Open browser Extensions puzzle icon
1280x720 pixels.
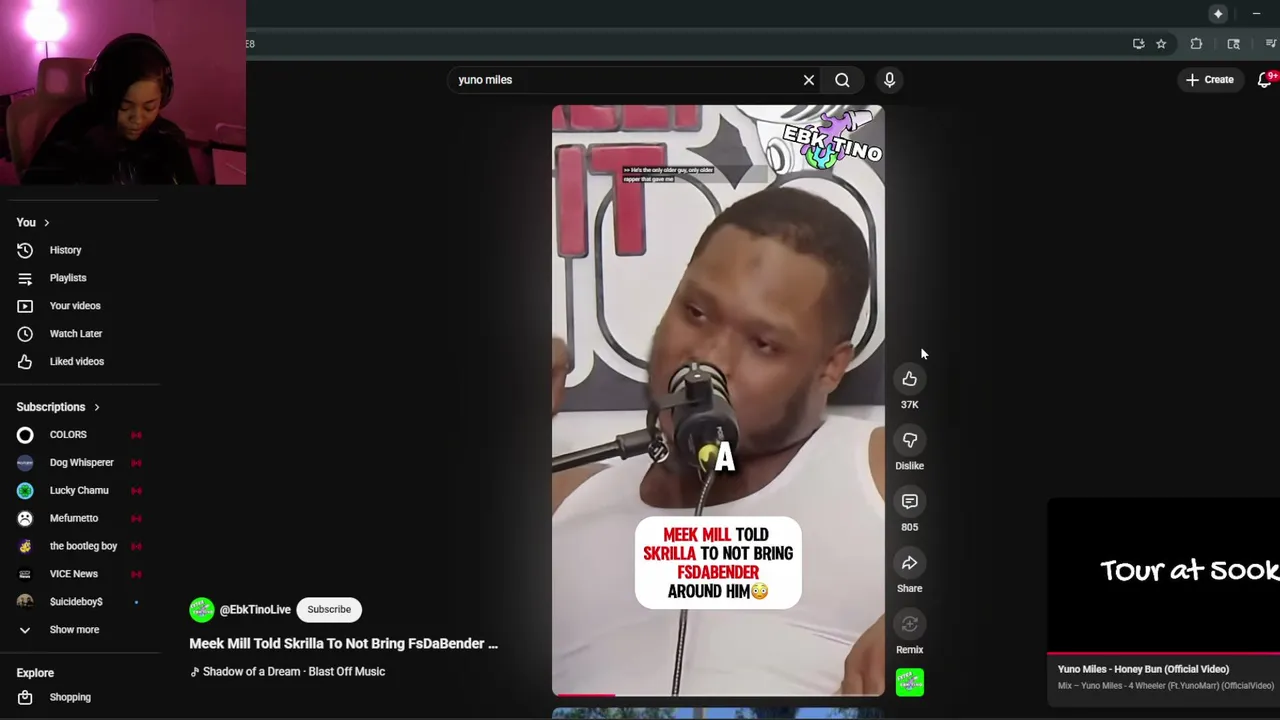[1196, 44]
